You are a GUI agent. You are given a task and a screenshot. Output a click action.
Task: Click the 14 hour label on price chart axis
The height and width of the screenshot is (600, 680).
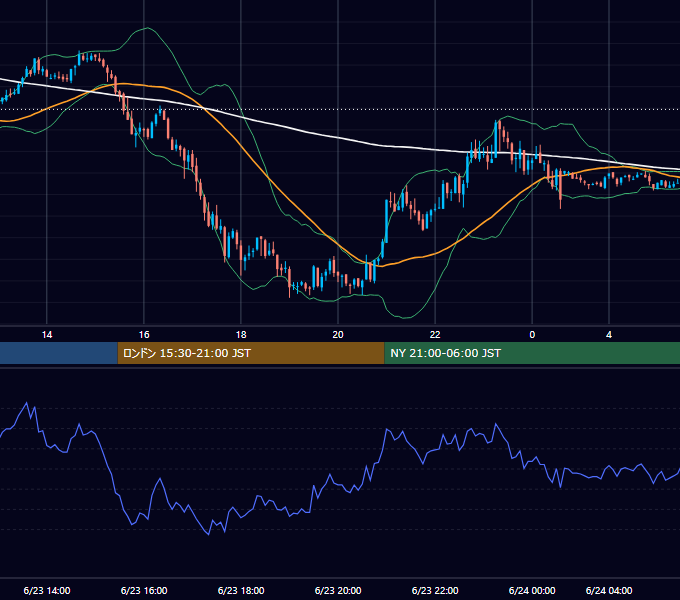point(47,335)
